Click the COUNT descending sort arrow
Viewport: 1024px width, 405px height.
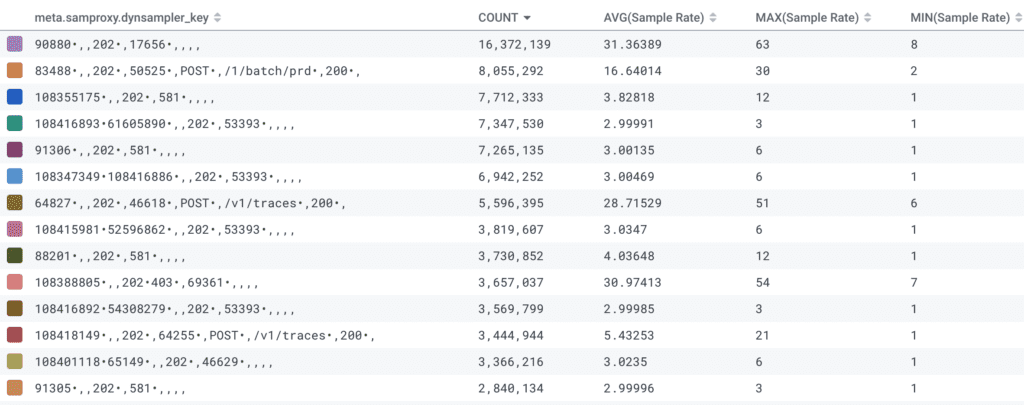click(527, 18)
